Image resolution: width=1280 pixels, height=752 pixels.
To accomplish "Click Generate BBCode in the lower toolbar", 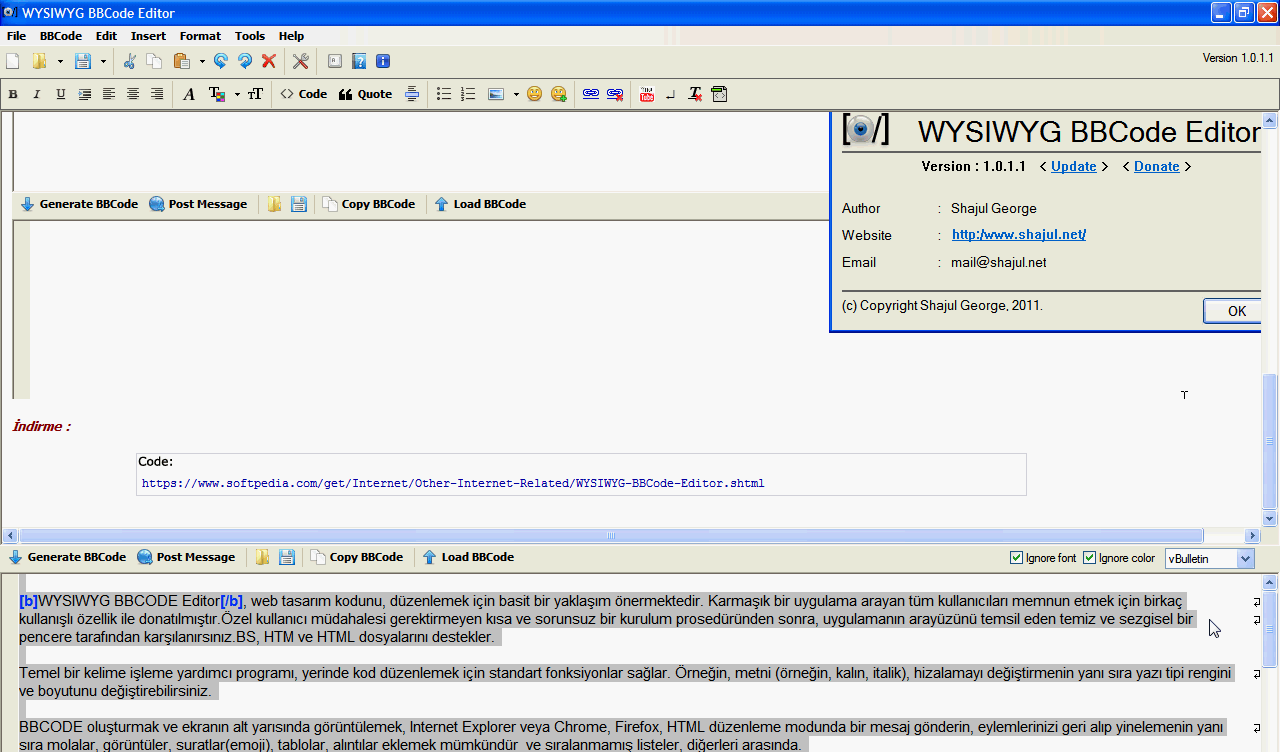I will [x=67, y=557].
